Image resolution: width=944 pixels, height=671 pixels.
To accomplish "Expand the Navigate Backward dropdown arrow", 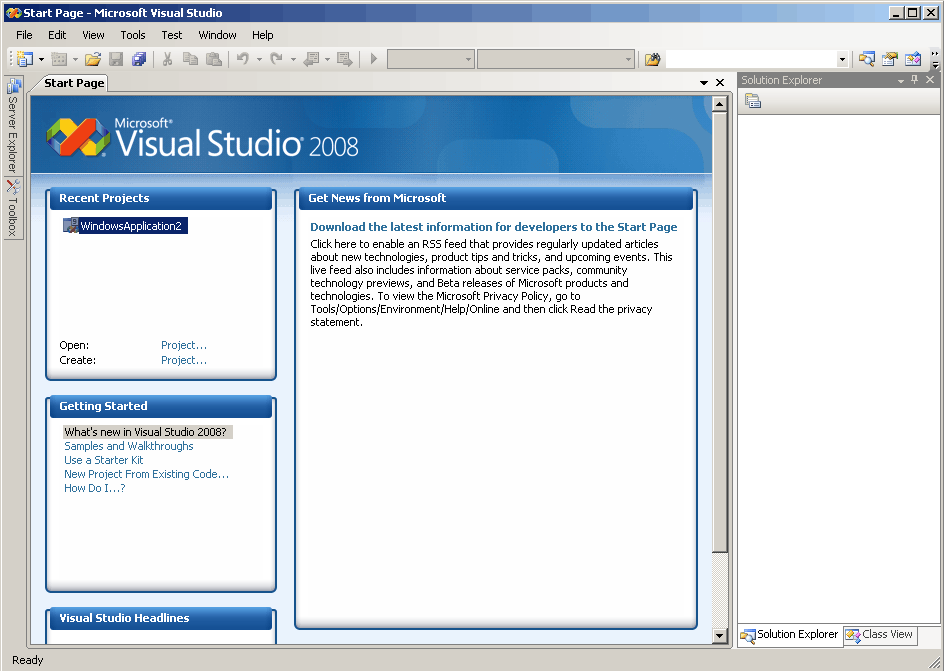I will (328, 59).
